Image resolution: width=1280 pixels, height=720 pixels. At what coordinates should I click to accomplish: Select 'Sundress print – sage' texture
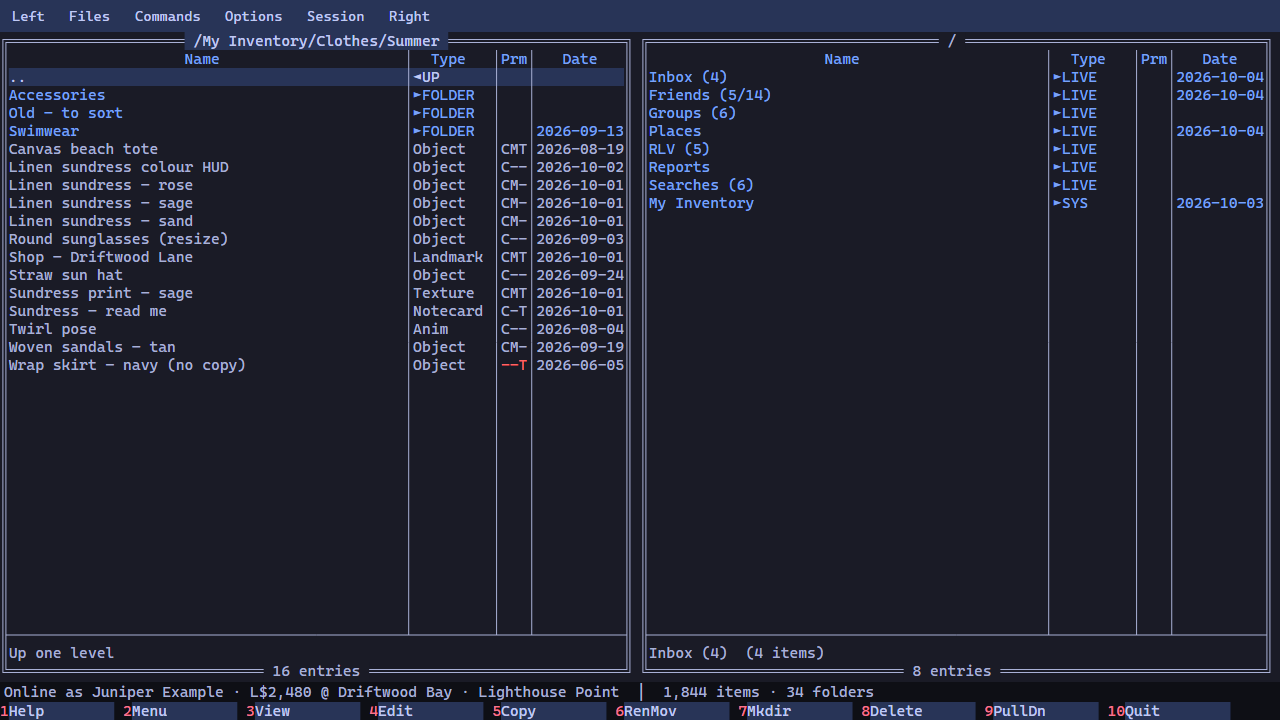[316, 293]
